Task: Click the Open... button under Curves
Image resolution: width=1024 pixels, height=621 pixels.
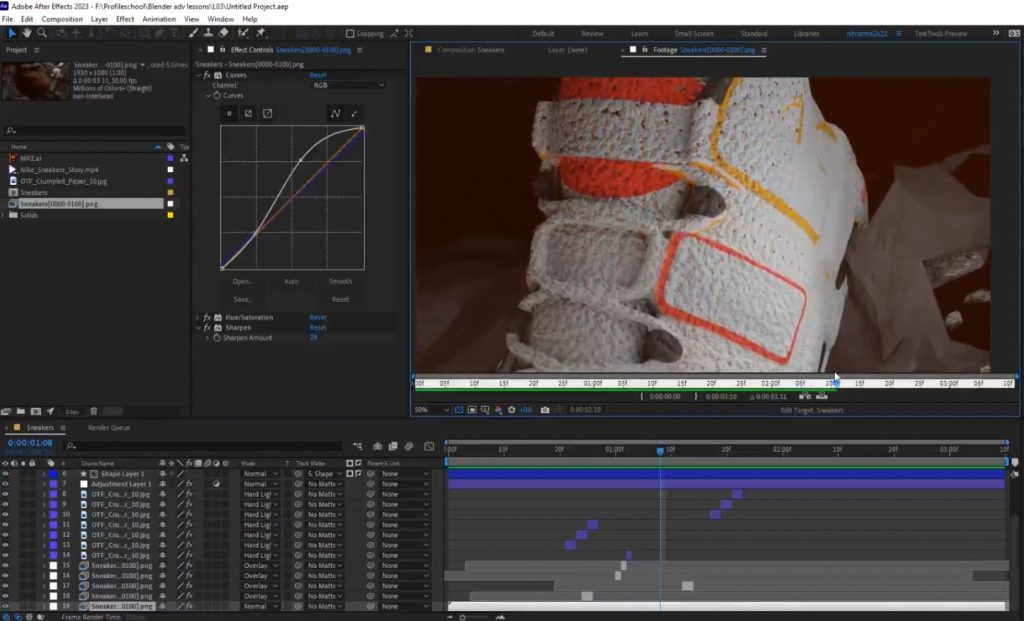Action: 242,281
